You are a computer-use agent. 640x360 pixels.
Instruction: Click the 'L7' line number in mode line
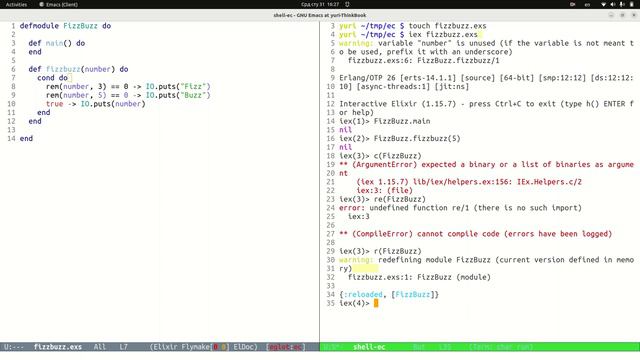(123, 347)
